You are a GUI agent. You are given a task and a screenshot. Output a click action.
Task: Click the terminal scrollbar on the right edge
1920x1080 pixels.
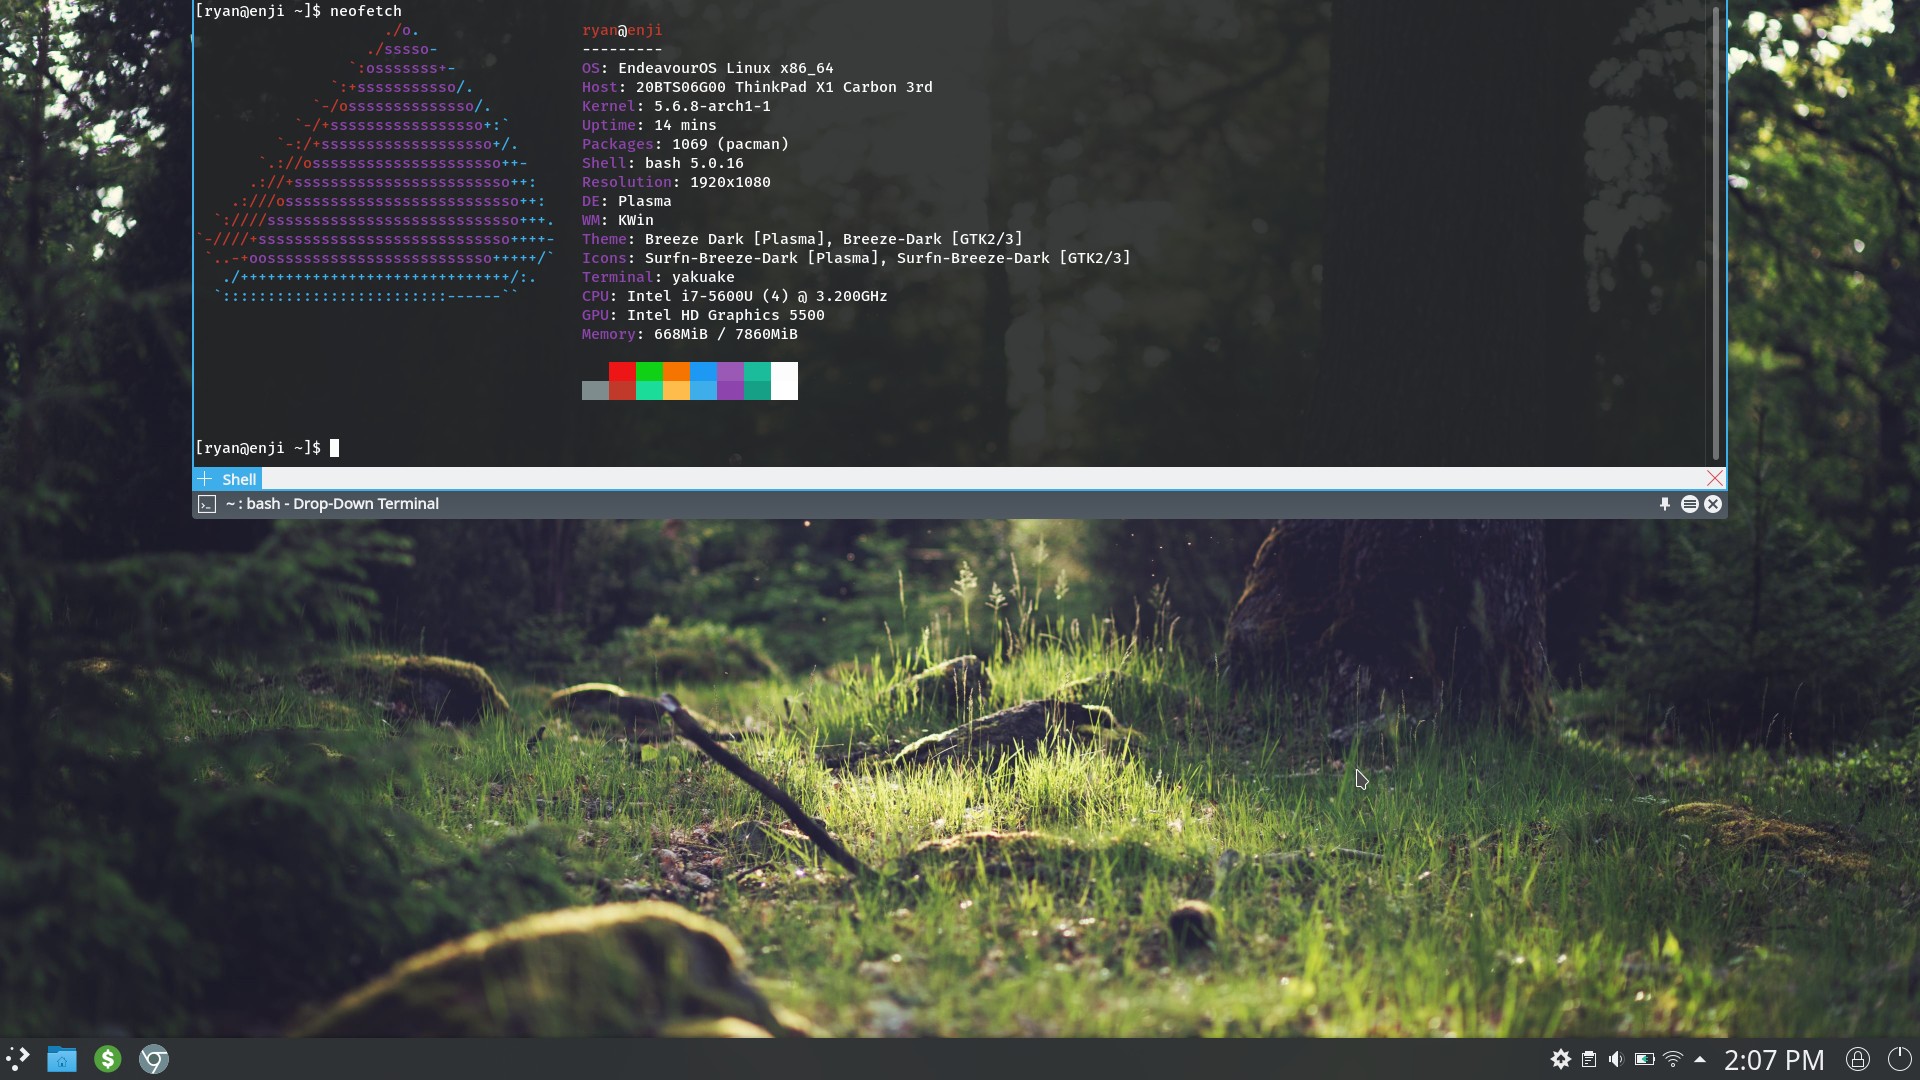pos(1716,232)
